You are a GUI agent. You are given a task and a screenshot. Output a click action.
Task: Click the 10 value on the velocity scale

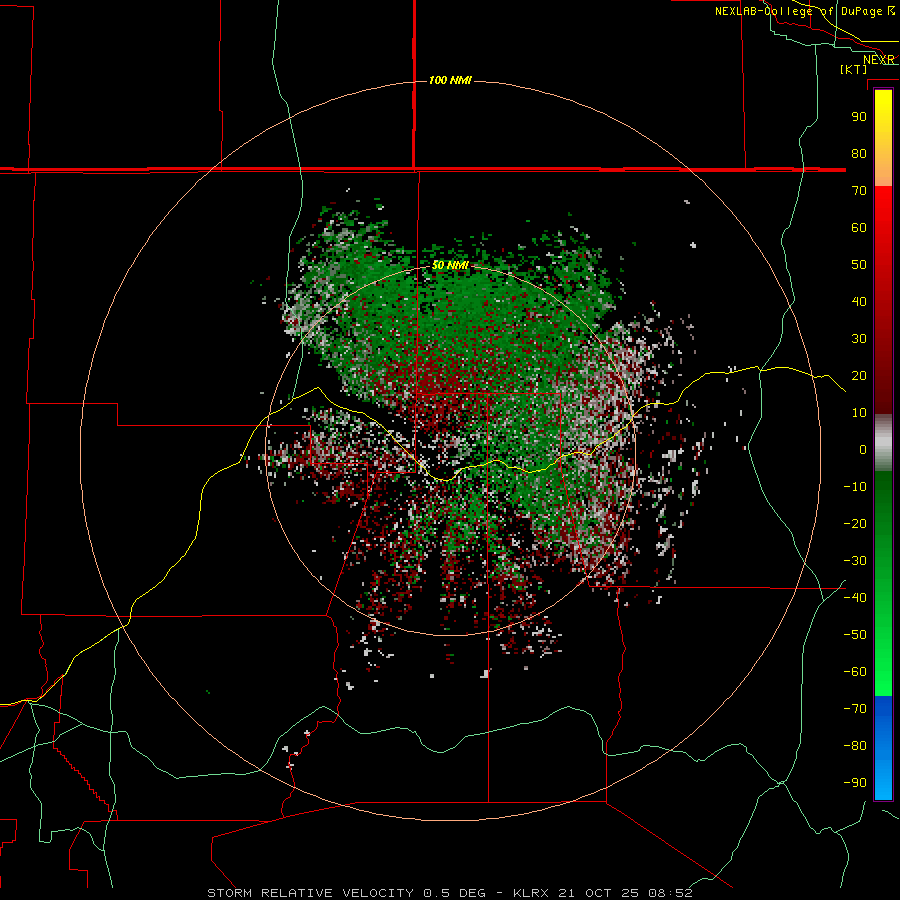859,413
